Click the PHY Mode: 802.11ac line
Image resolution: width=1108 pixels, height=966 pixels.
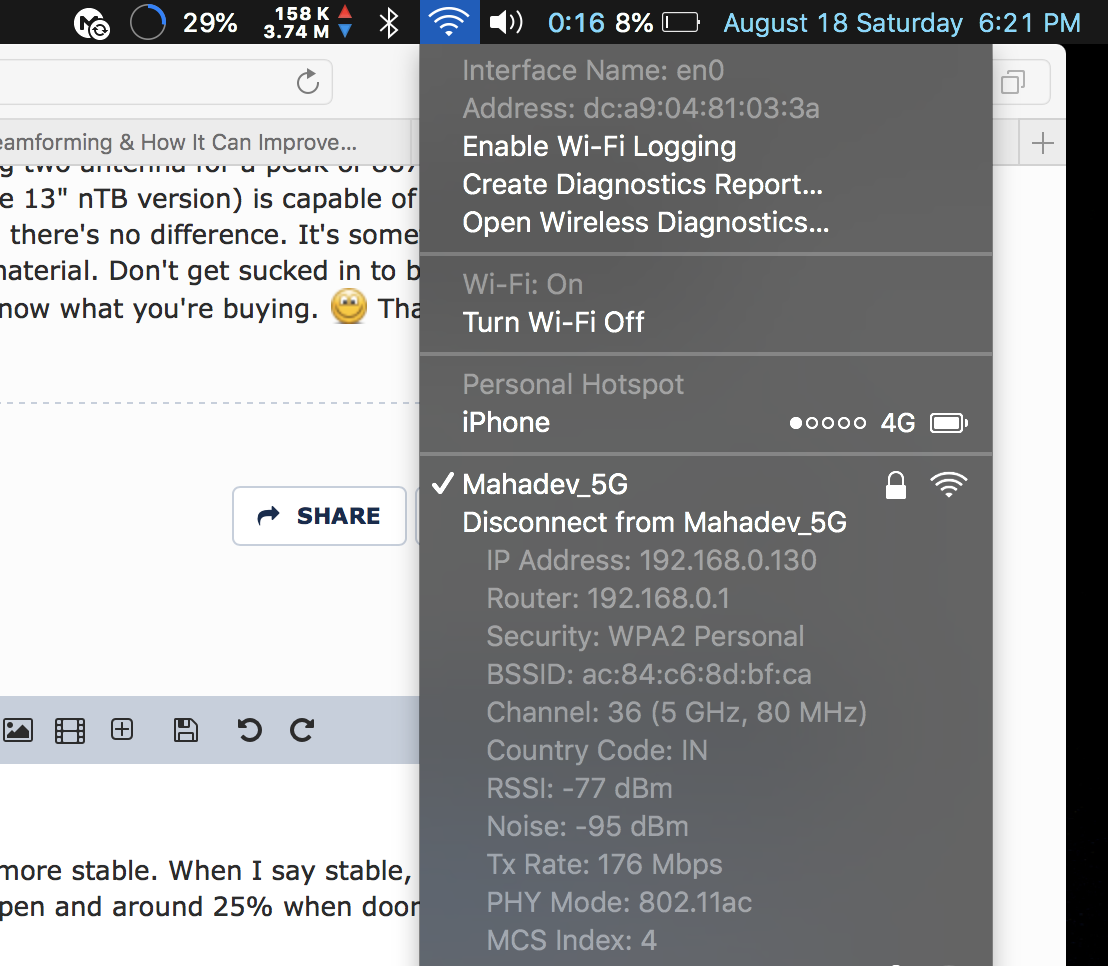[619, 902]
